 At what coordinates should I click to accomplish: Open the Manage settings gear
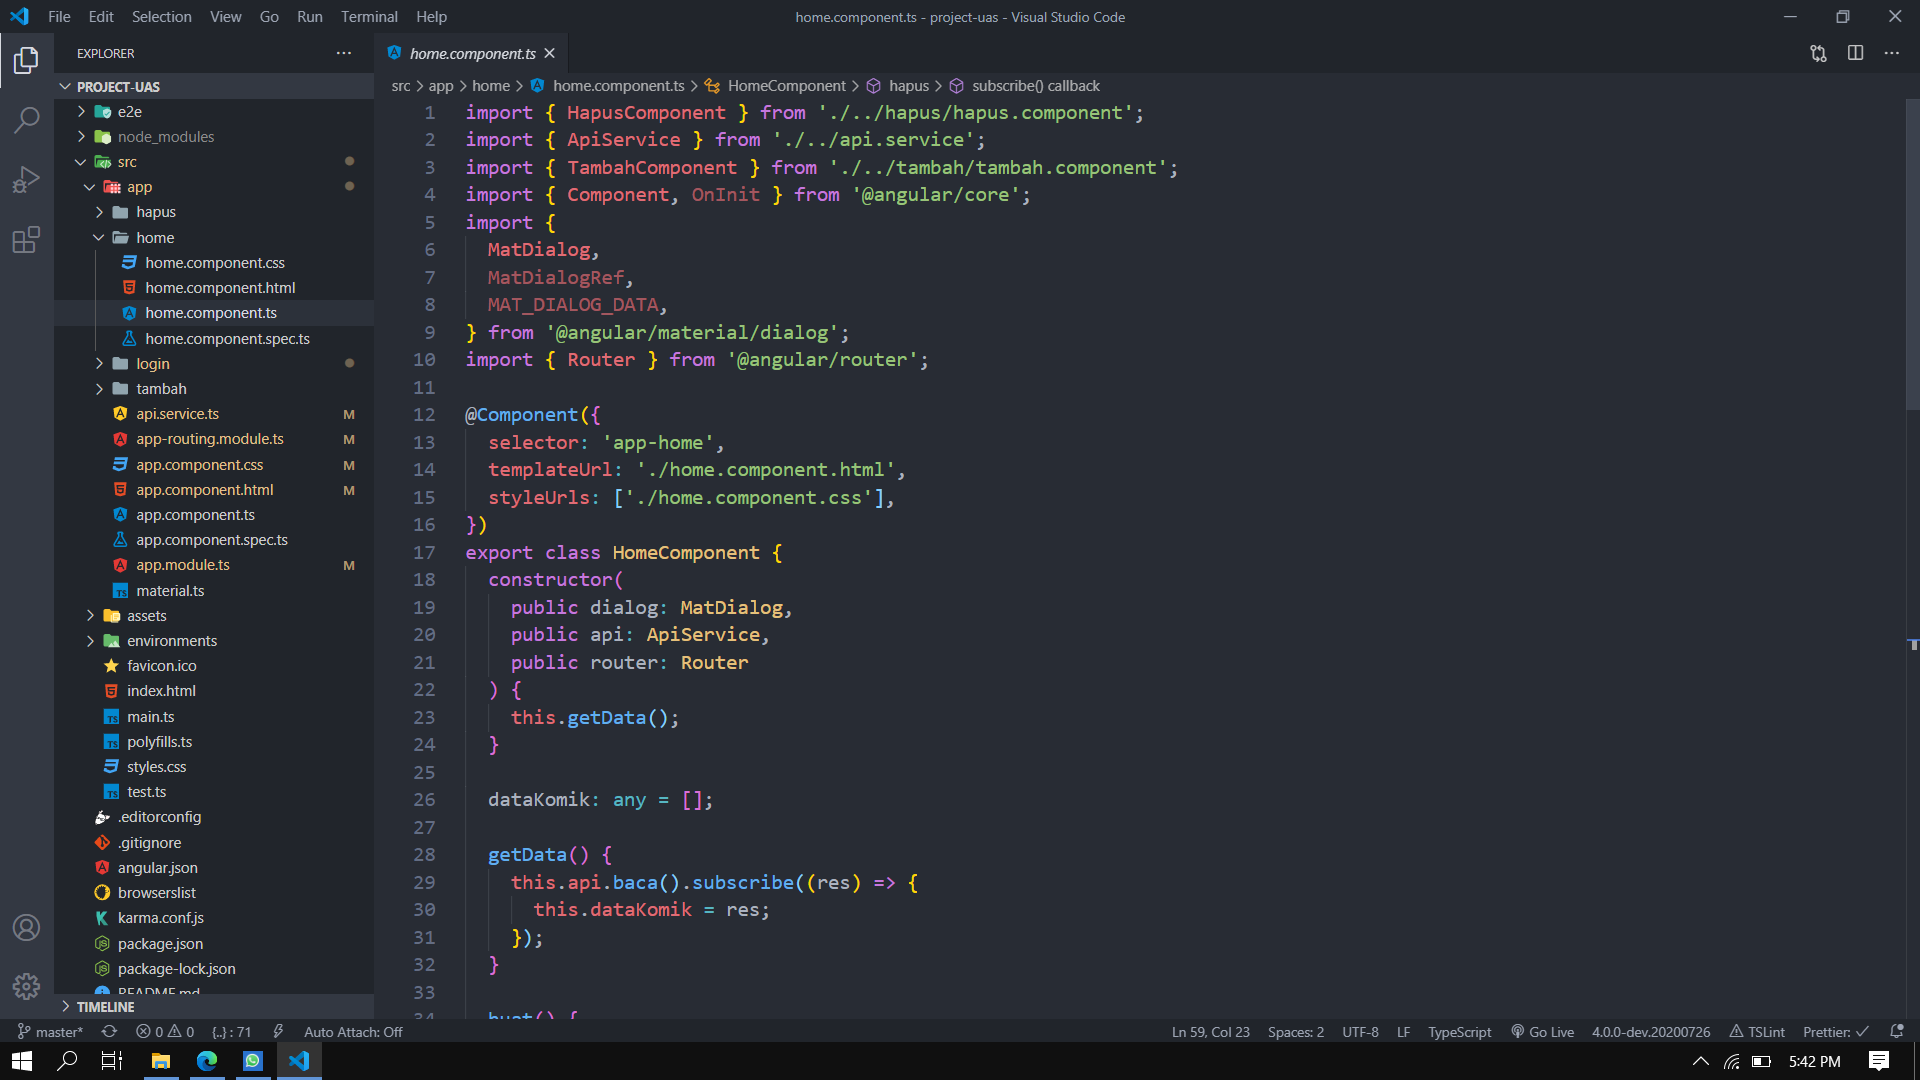pyautogui.click(x=27, y=987)
